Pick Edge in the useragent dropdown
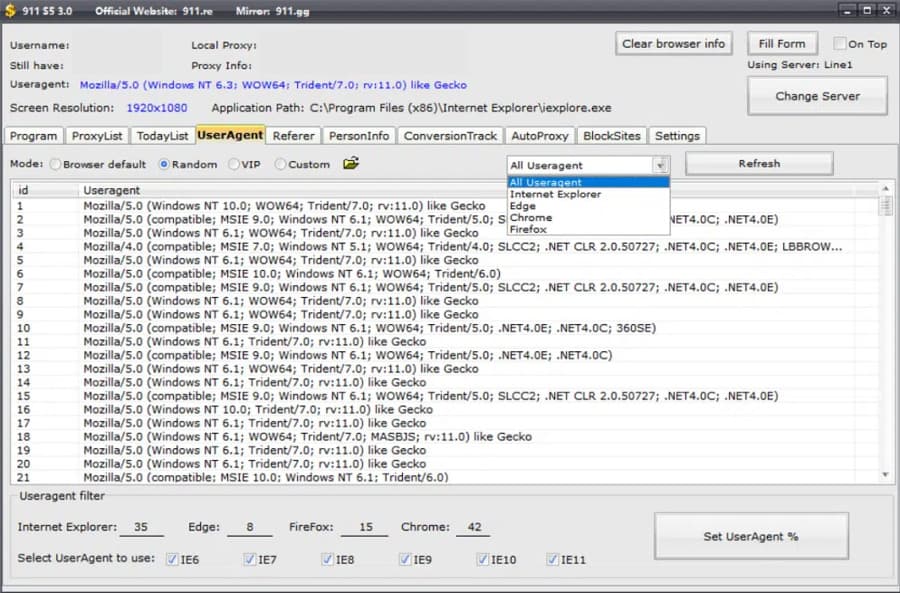 pos(588,206)
